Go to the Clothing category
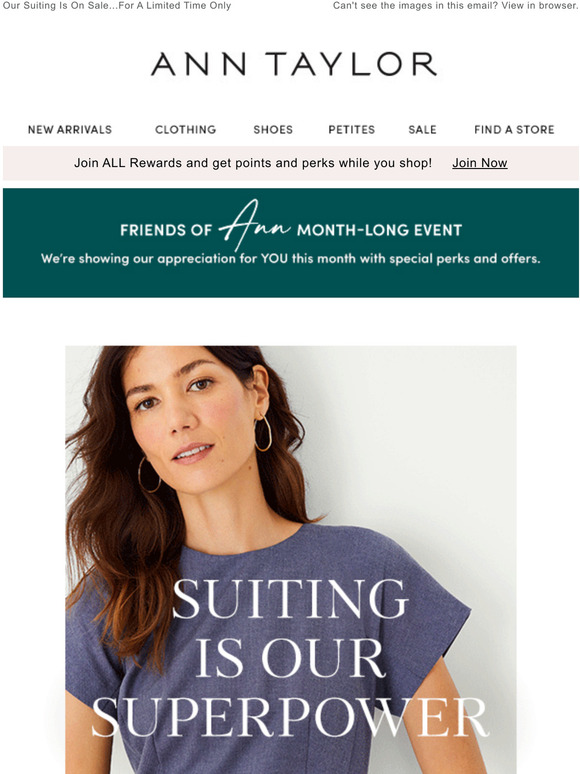Screen dimensions: 580x774 [x=186, y=130]
